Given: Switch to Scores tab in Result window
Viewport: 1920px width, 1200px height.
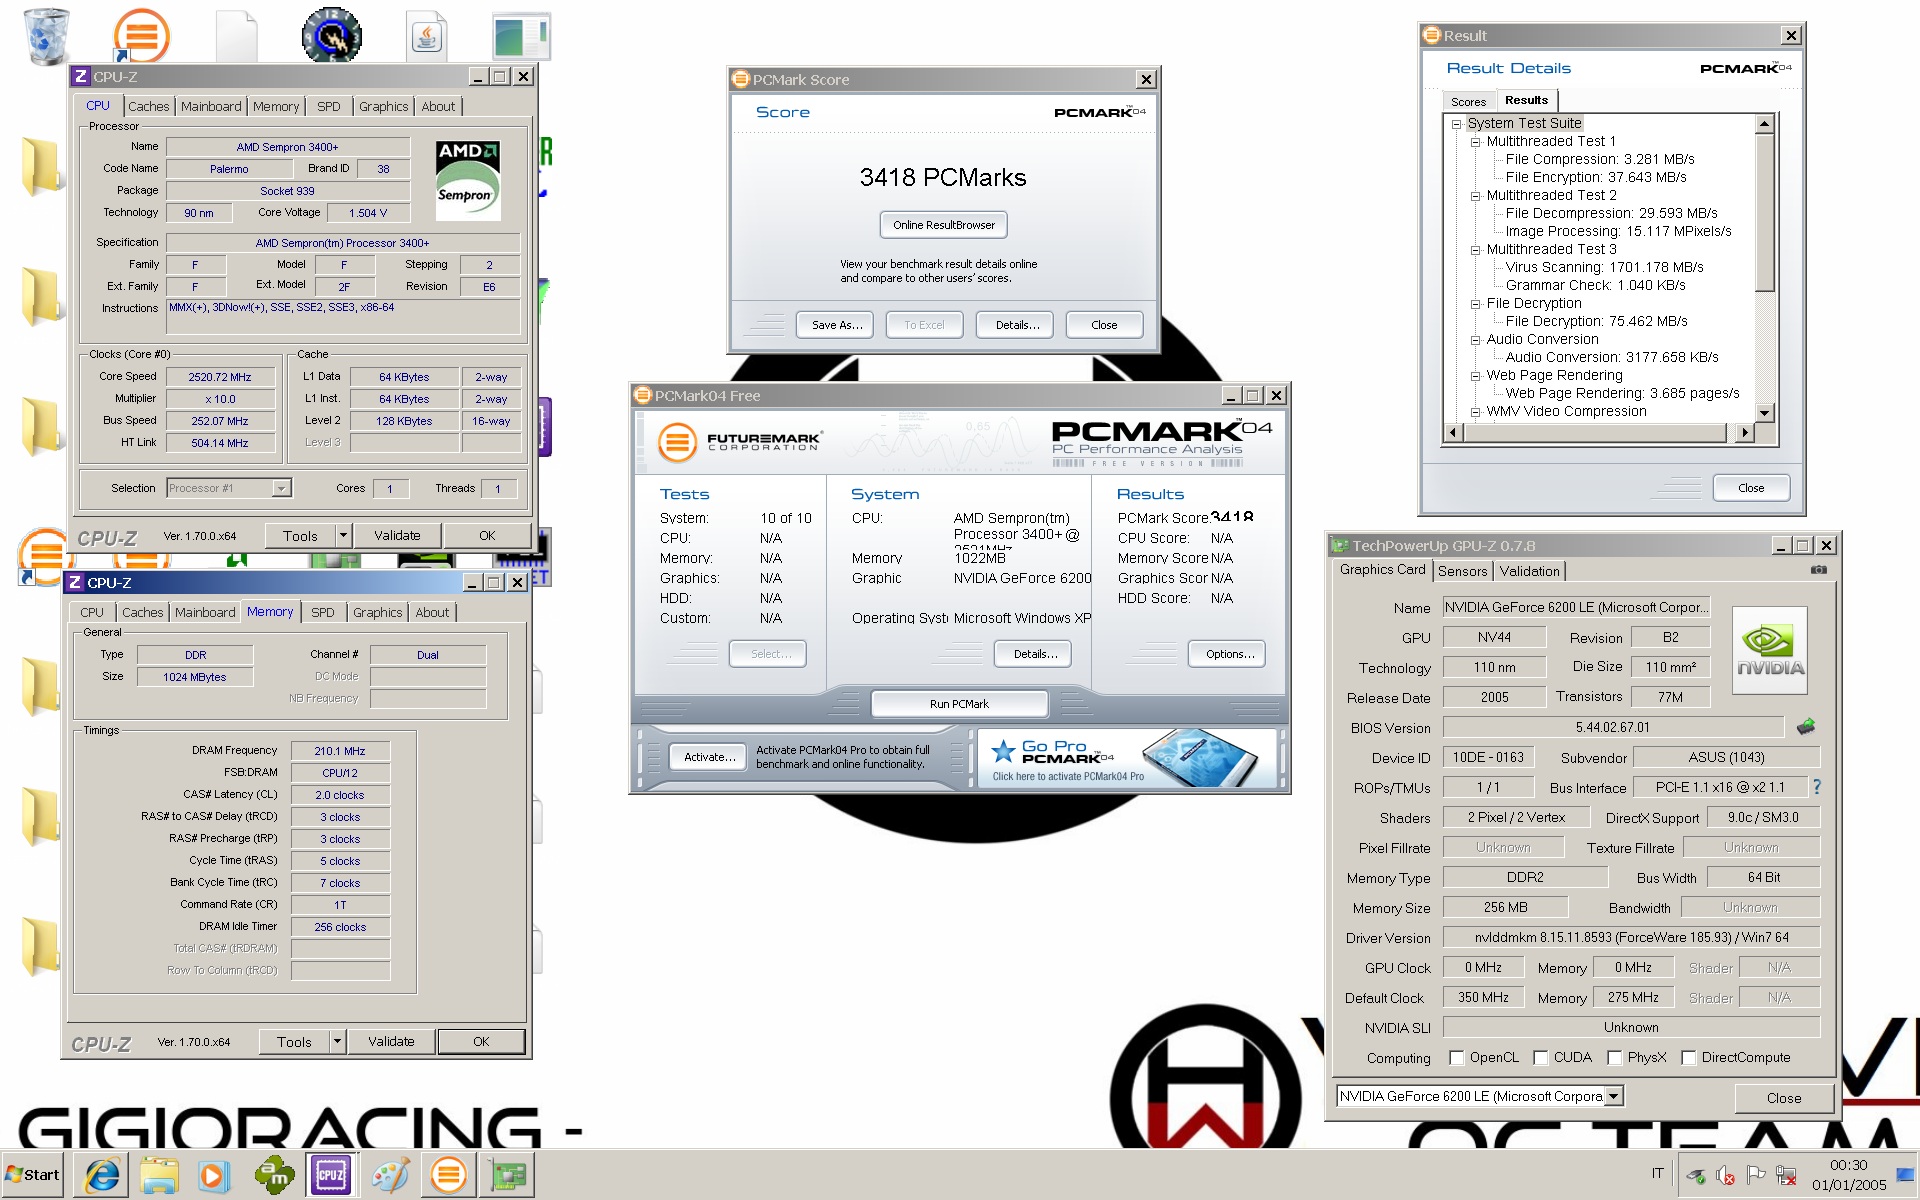Looking at the screenshot, I should coord(1468,102).
